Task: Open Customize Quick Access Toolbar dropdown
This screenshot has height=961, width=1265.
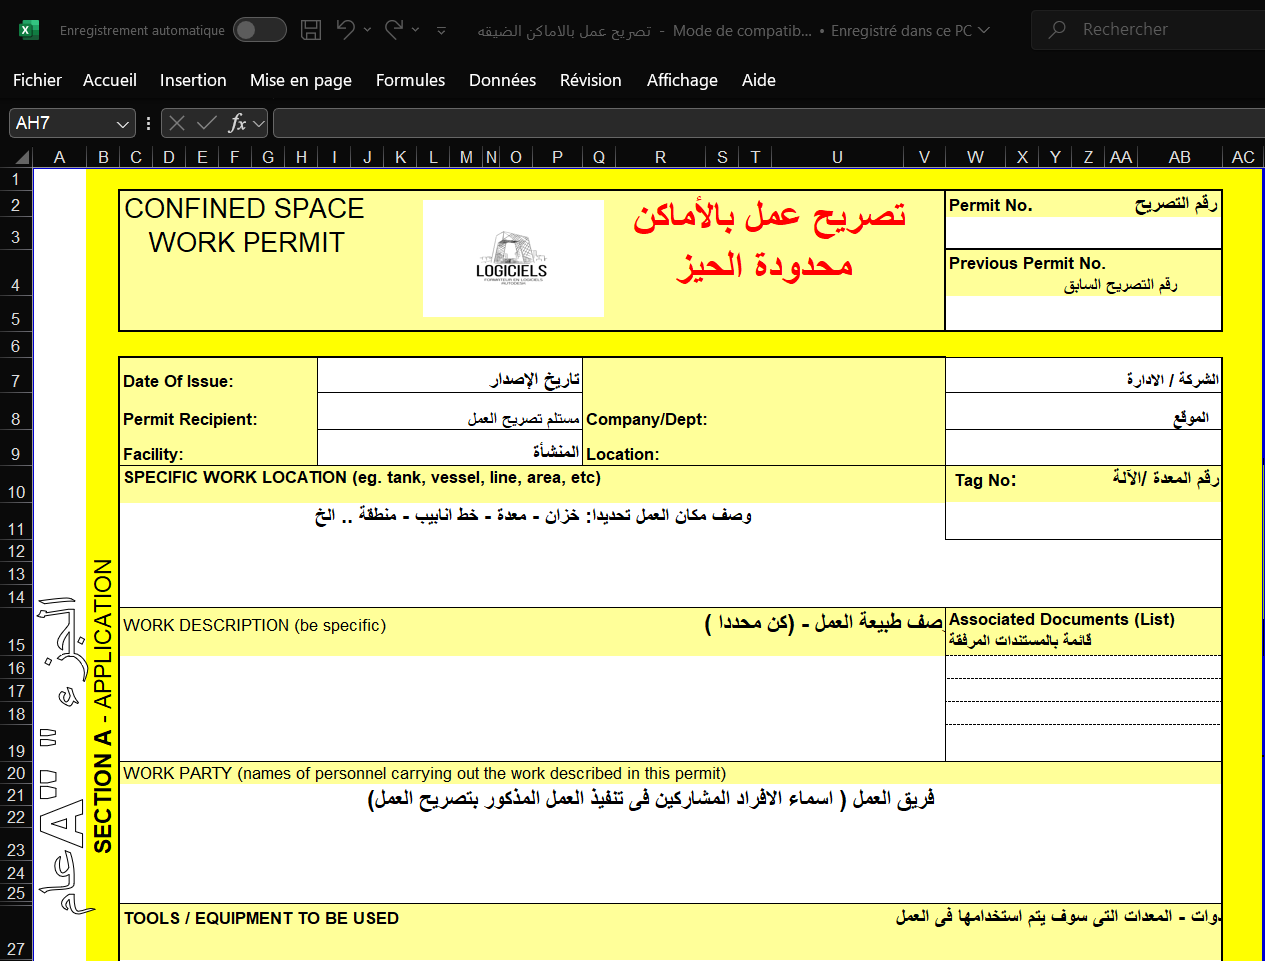Action: [441, 31]
